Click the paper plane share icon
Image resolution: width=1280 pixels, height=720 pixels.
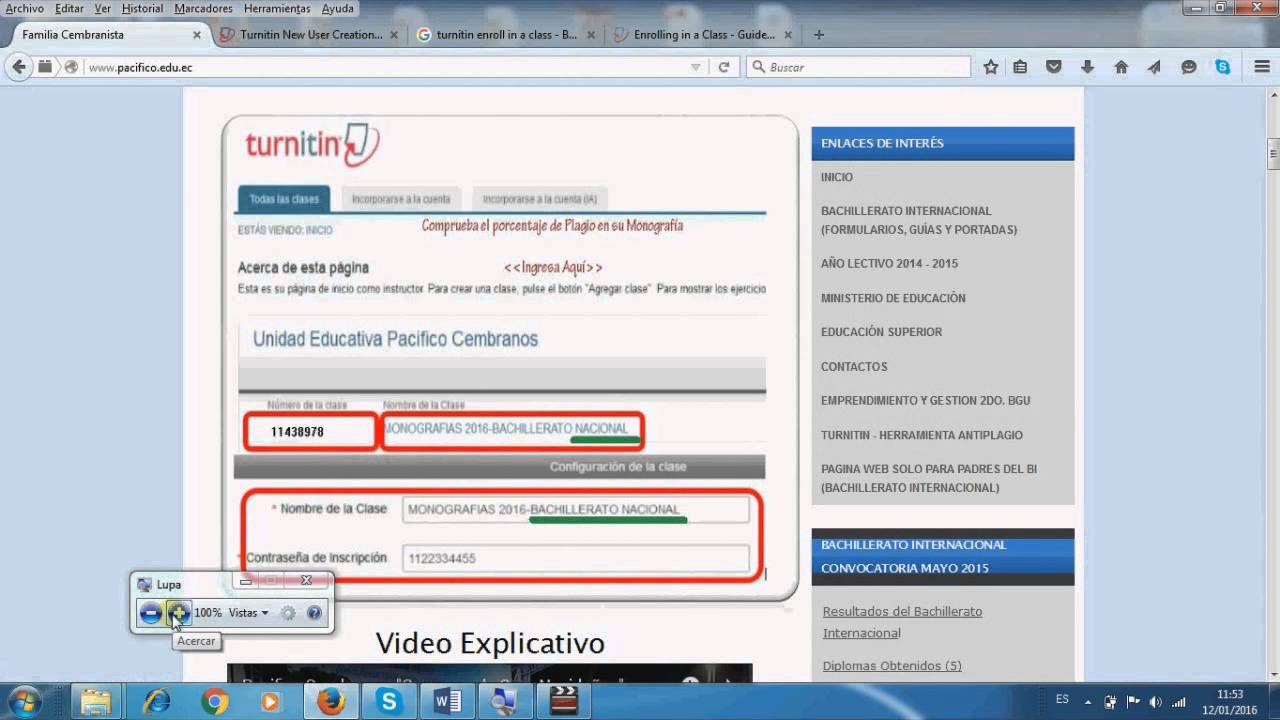tap(1154, 67)
